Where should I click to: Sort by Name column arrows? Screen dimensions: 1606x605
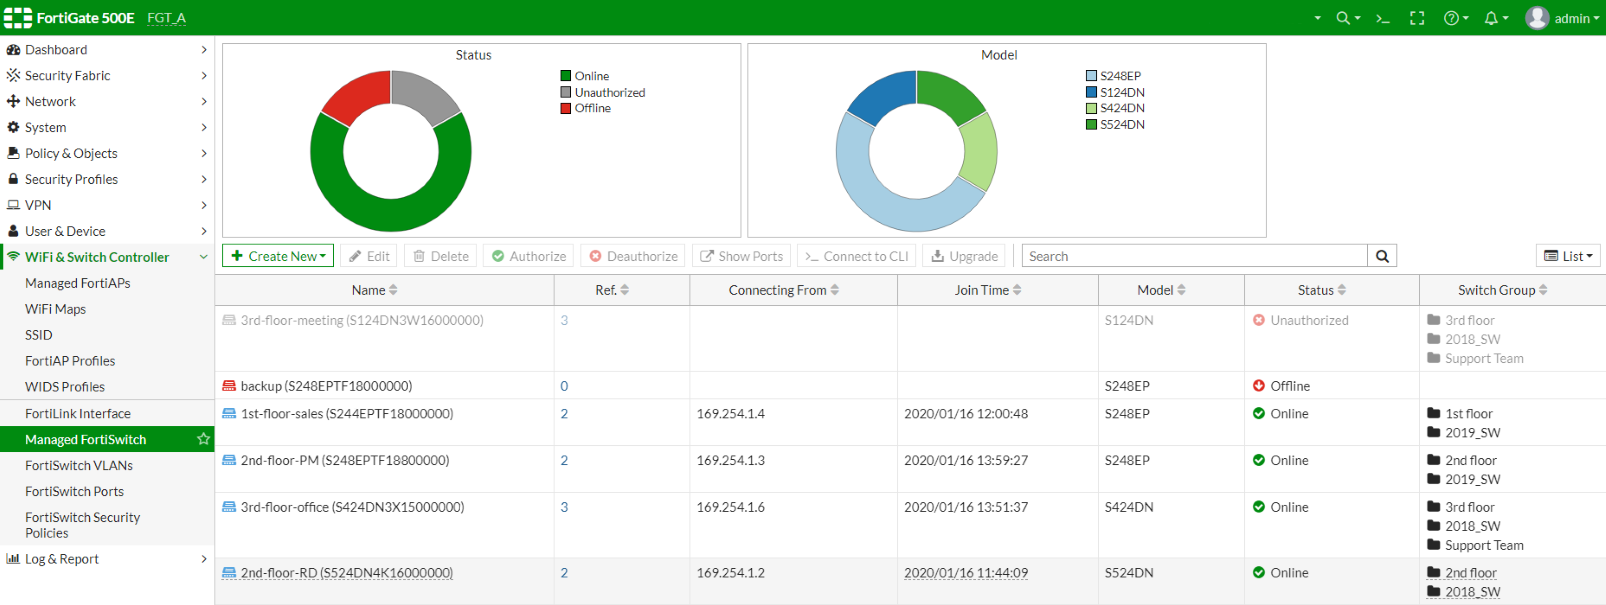(x=393, y=290)
